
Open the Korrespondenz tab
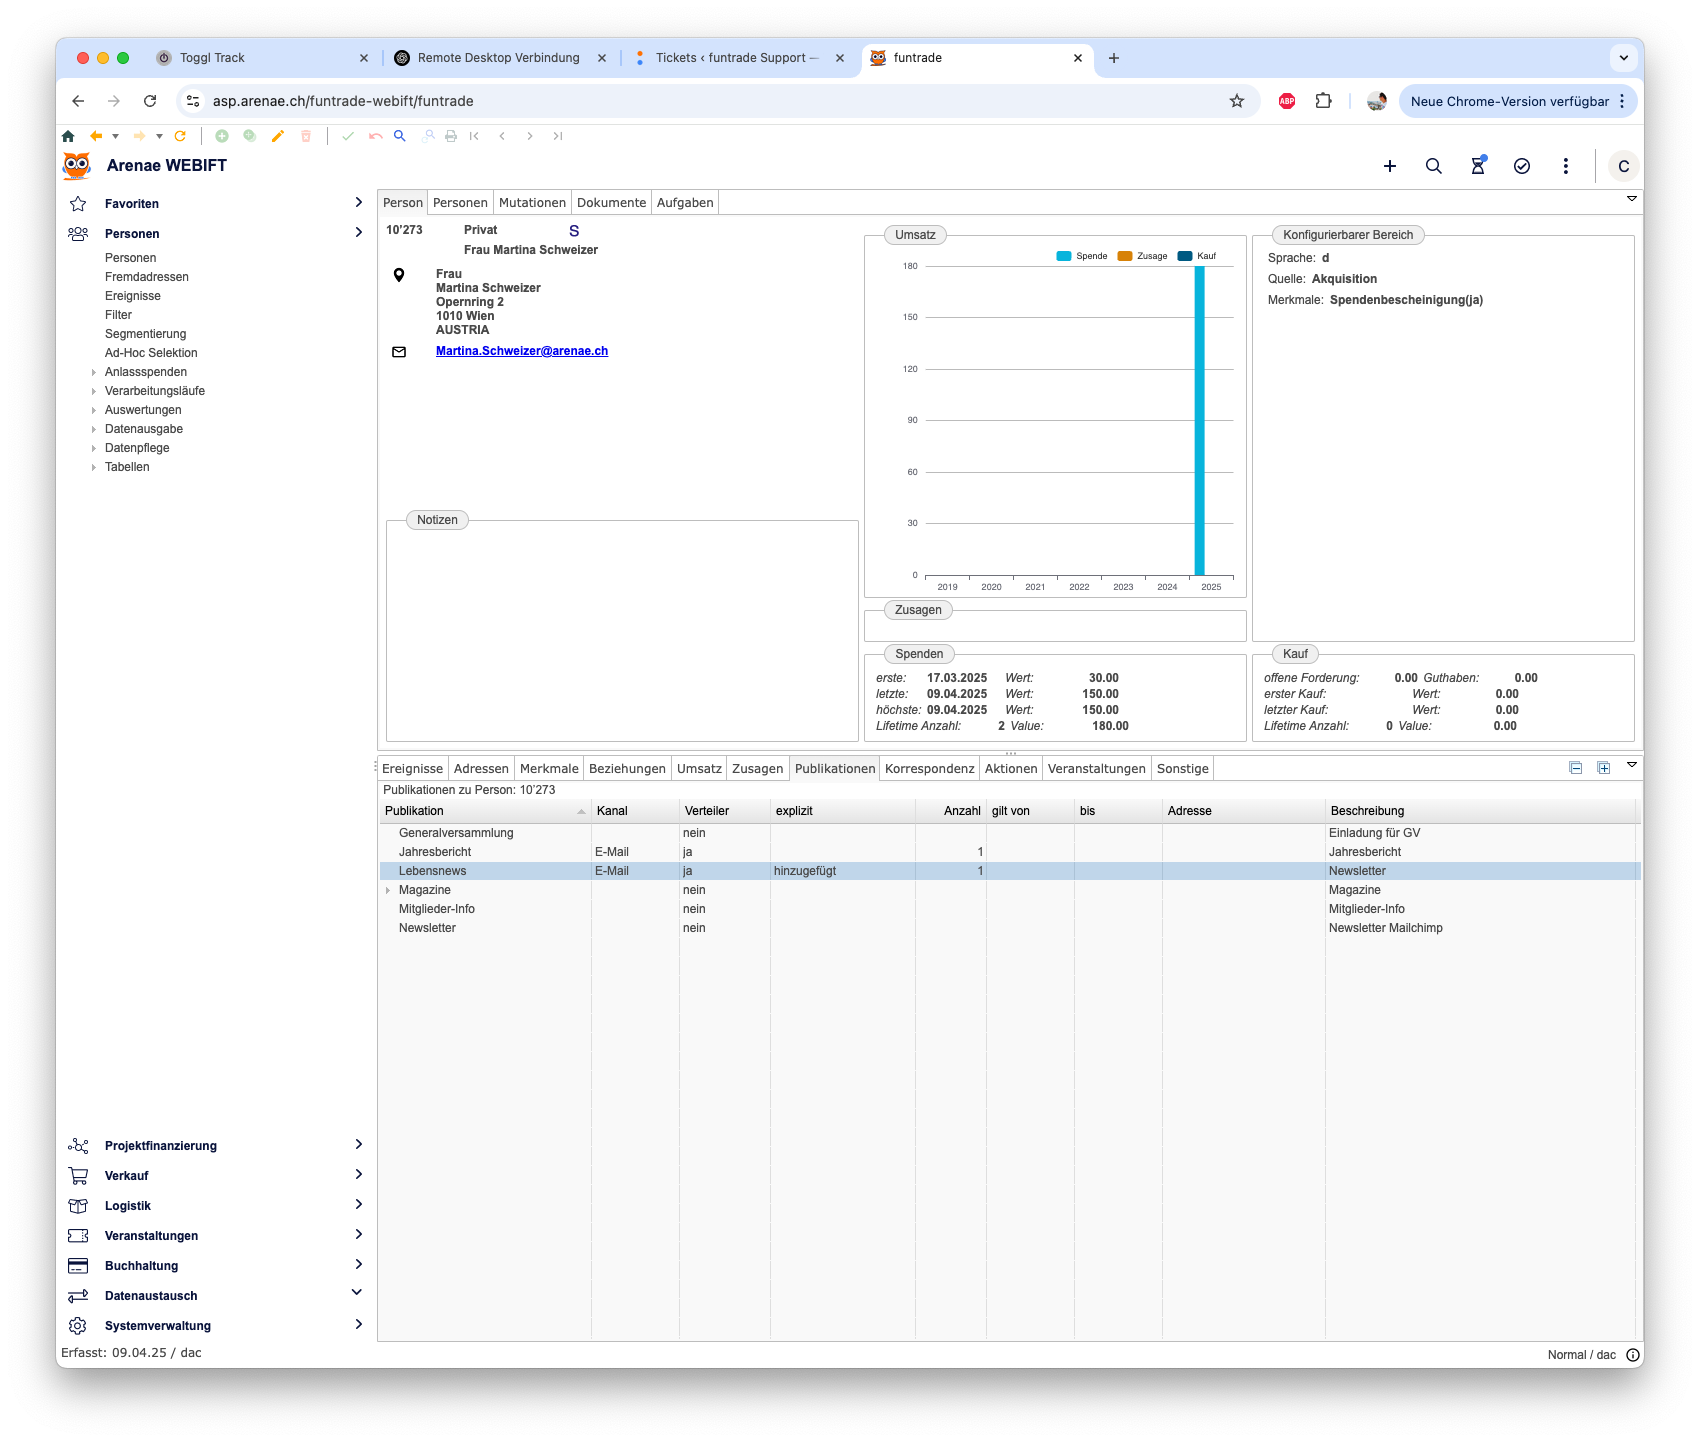pyautogui.click(x=929, y=768)
